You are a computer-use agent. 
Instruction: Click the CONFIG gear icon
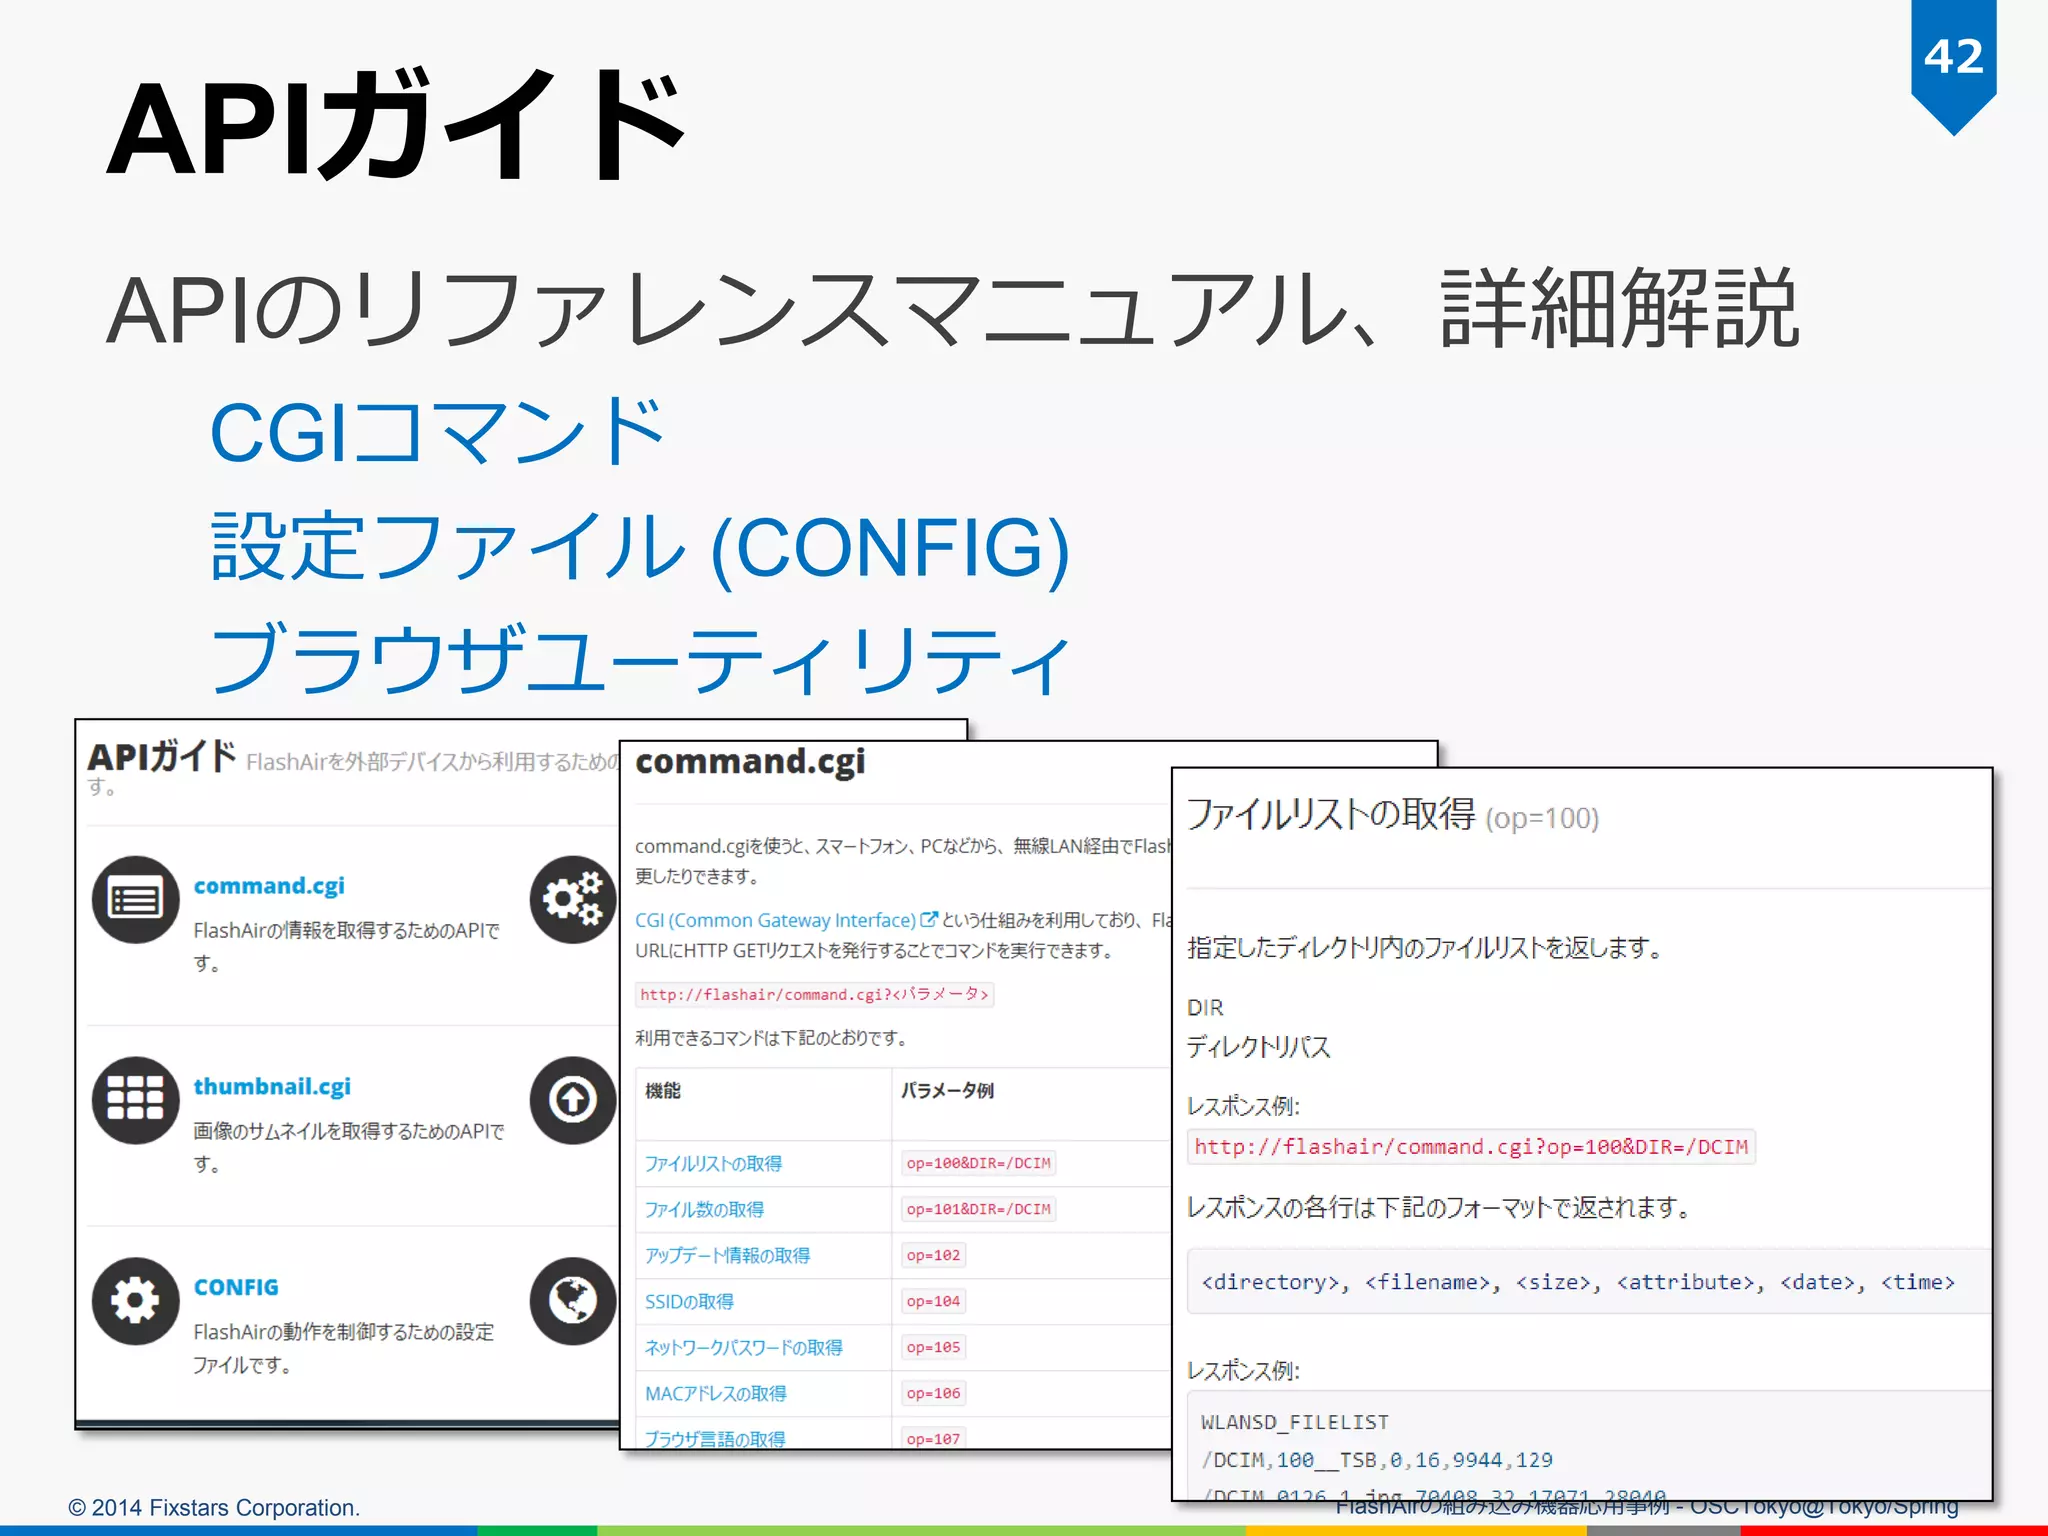tap(135, 1301)
